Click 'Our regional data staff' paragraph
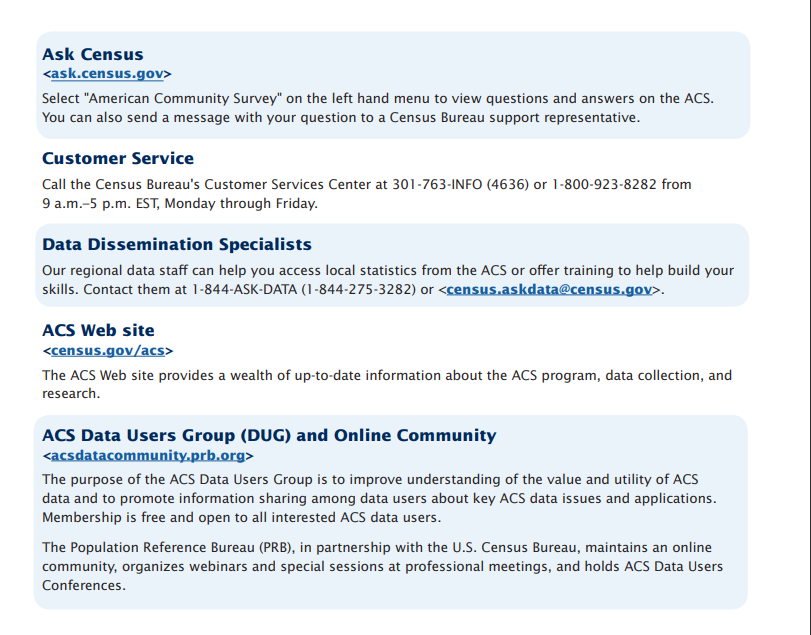Image resolution: width=811 pixels, height=635 pixels. pyautogui.click(x=388, y=280)
